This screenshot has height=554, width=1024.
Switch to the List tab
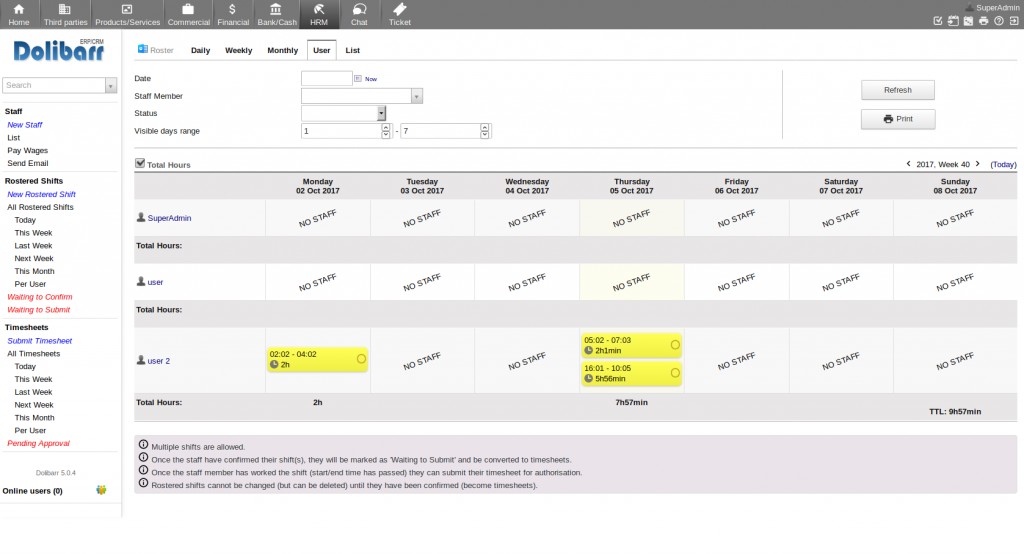tap(353, 50)
